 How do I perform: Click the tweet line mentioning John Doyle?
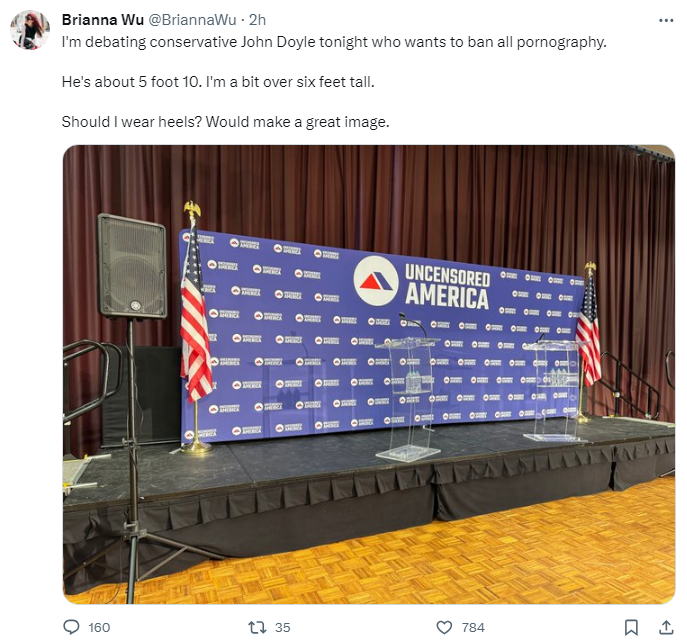334,42
